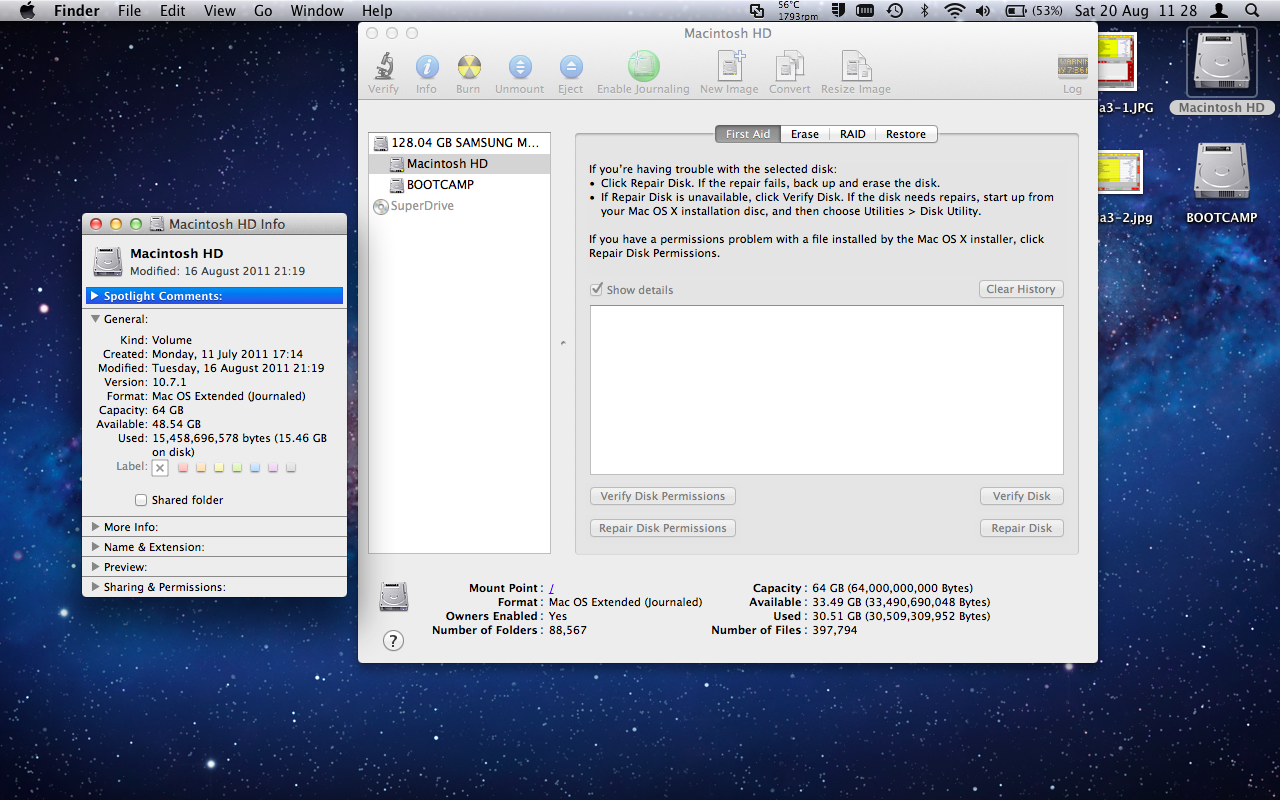This screenshot has width=1280, height=800.
Task: Click the Repair Disk button
Action: click(1021, 528)
